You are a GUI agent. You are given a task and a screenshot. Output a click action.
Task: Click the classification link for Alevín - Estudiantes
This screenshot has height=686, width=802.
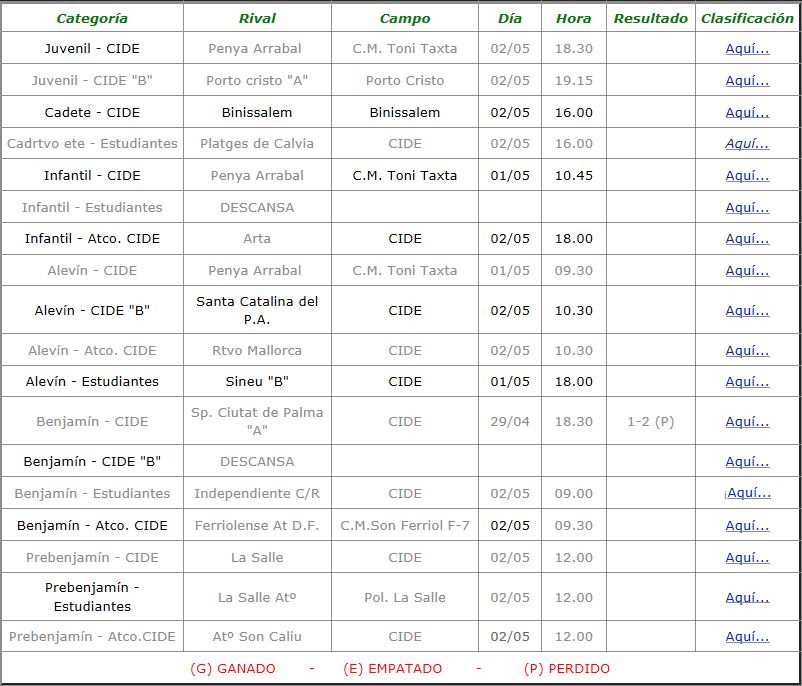coord(747,381)
